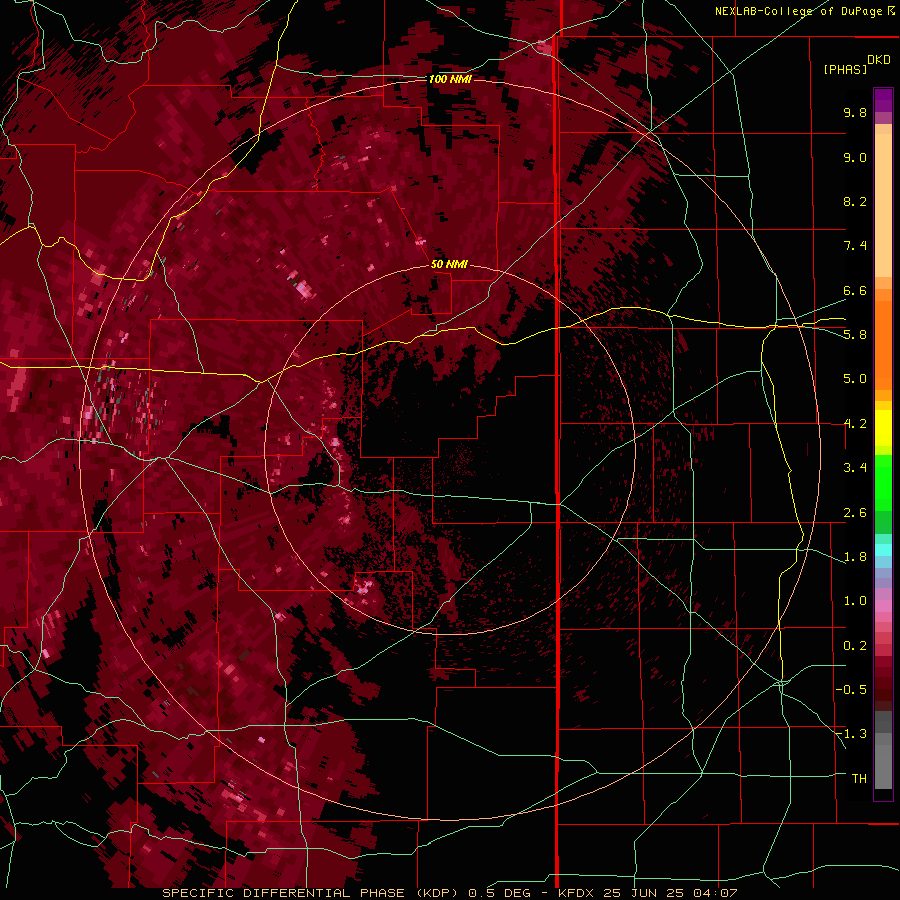This screenshot has height=900, width=900.
Task: Click the 4.2 value on the color scale
Action: coord(855,424)
